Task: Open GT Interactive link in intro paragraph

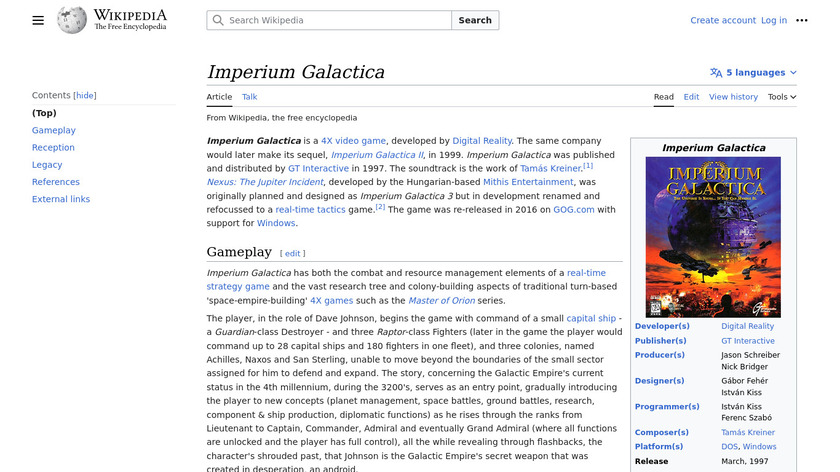Action: 318,168
